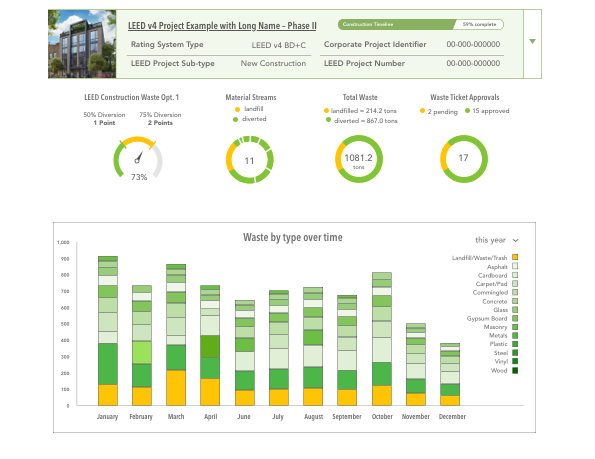This screenshot has height=459, width=595.
Task: Select the September stacked bar
Action: 347,350
